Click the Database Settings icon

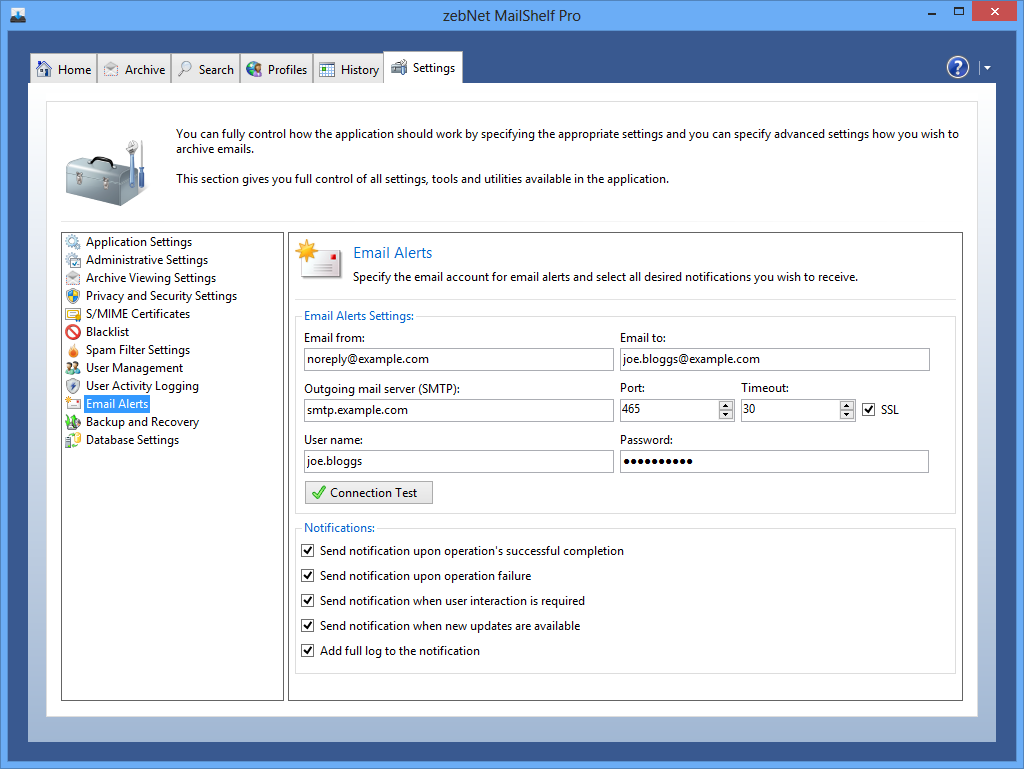coord(73,441)
